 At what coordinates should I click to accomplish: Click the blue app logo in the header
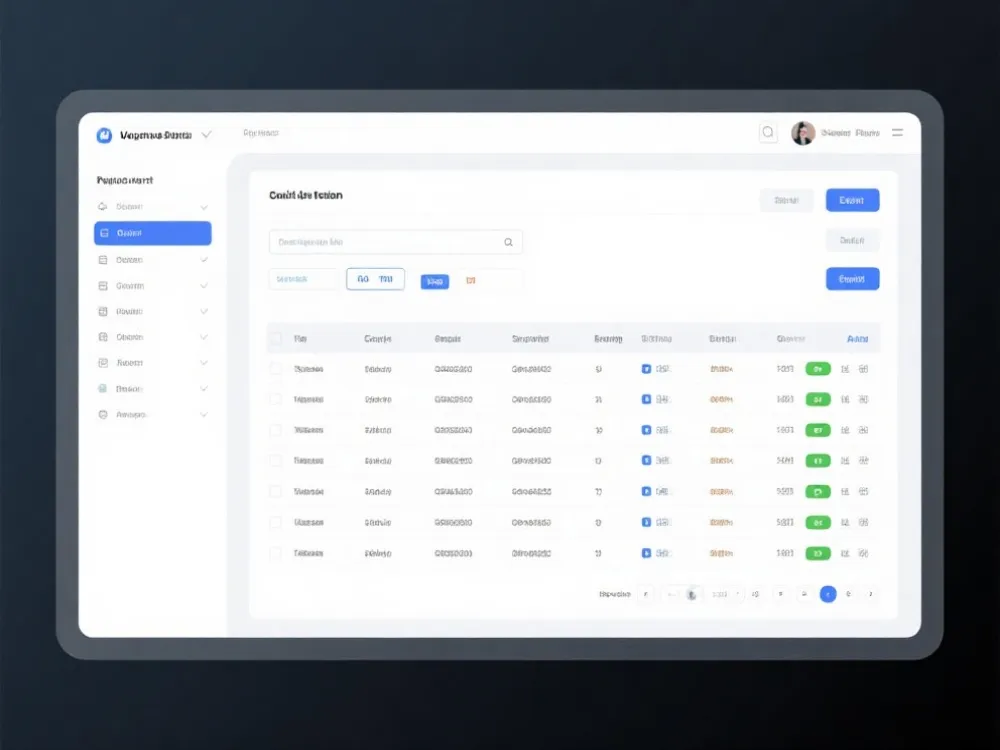[x=104, y=135]
